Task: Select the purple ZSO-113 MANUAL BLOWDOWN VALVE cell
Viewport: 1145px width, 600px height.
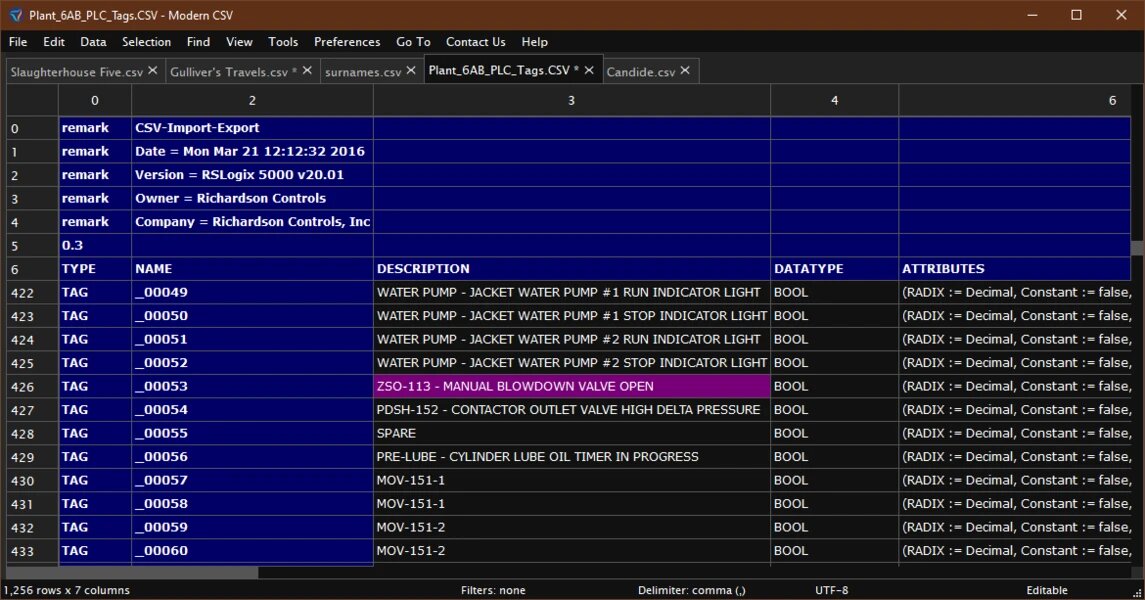Action: click(x=571, y=386)
